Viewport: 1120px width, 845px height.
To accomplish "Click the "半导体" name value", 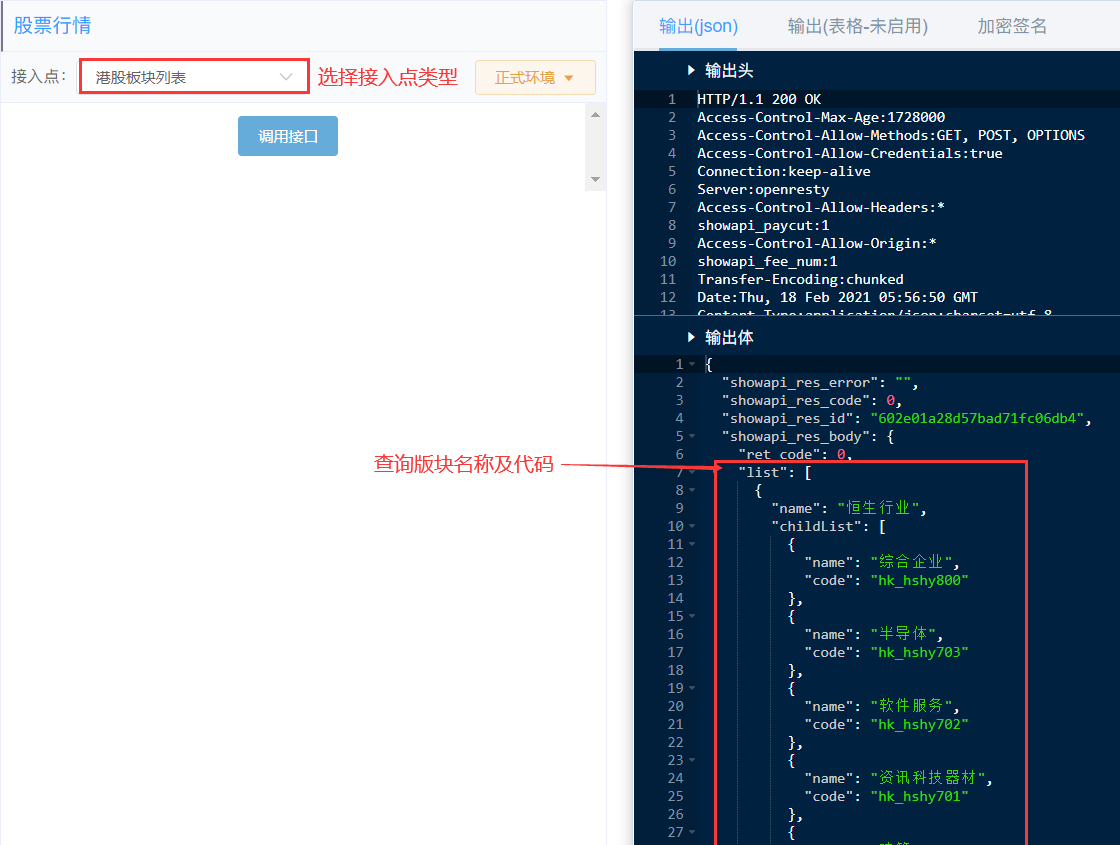I will pos(903,634).
